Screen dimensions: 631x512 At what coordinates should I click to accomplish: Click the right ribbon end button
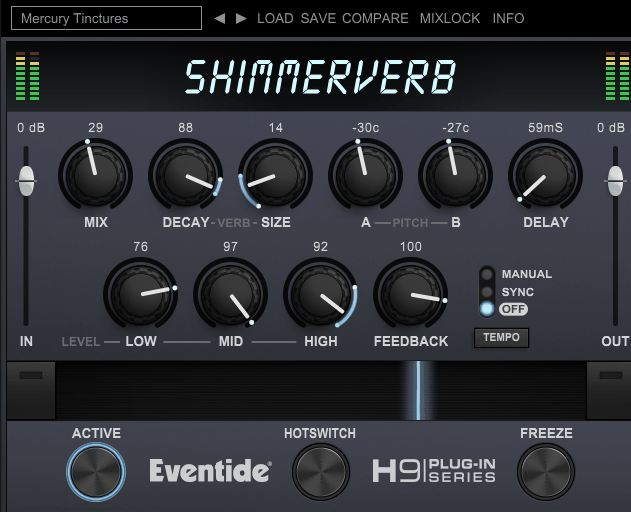click(x=610, y=390)
